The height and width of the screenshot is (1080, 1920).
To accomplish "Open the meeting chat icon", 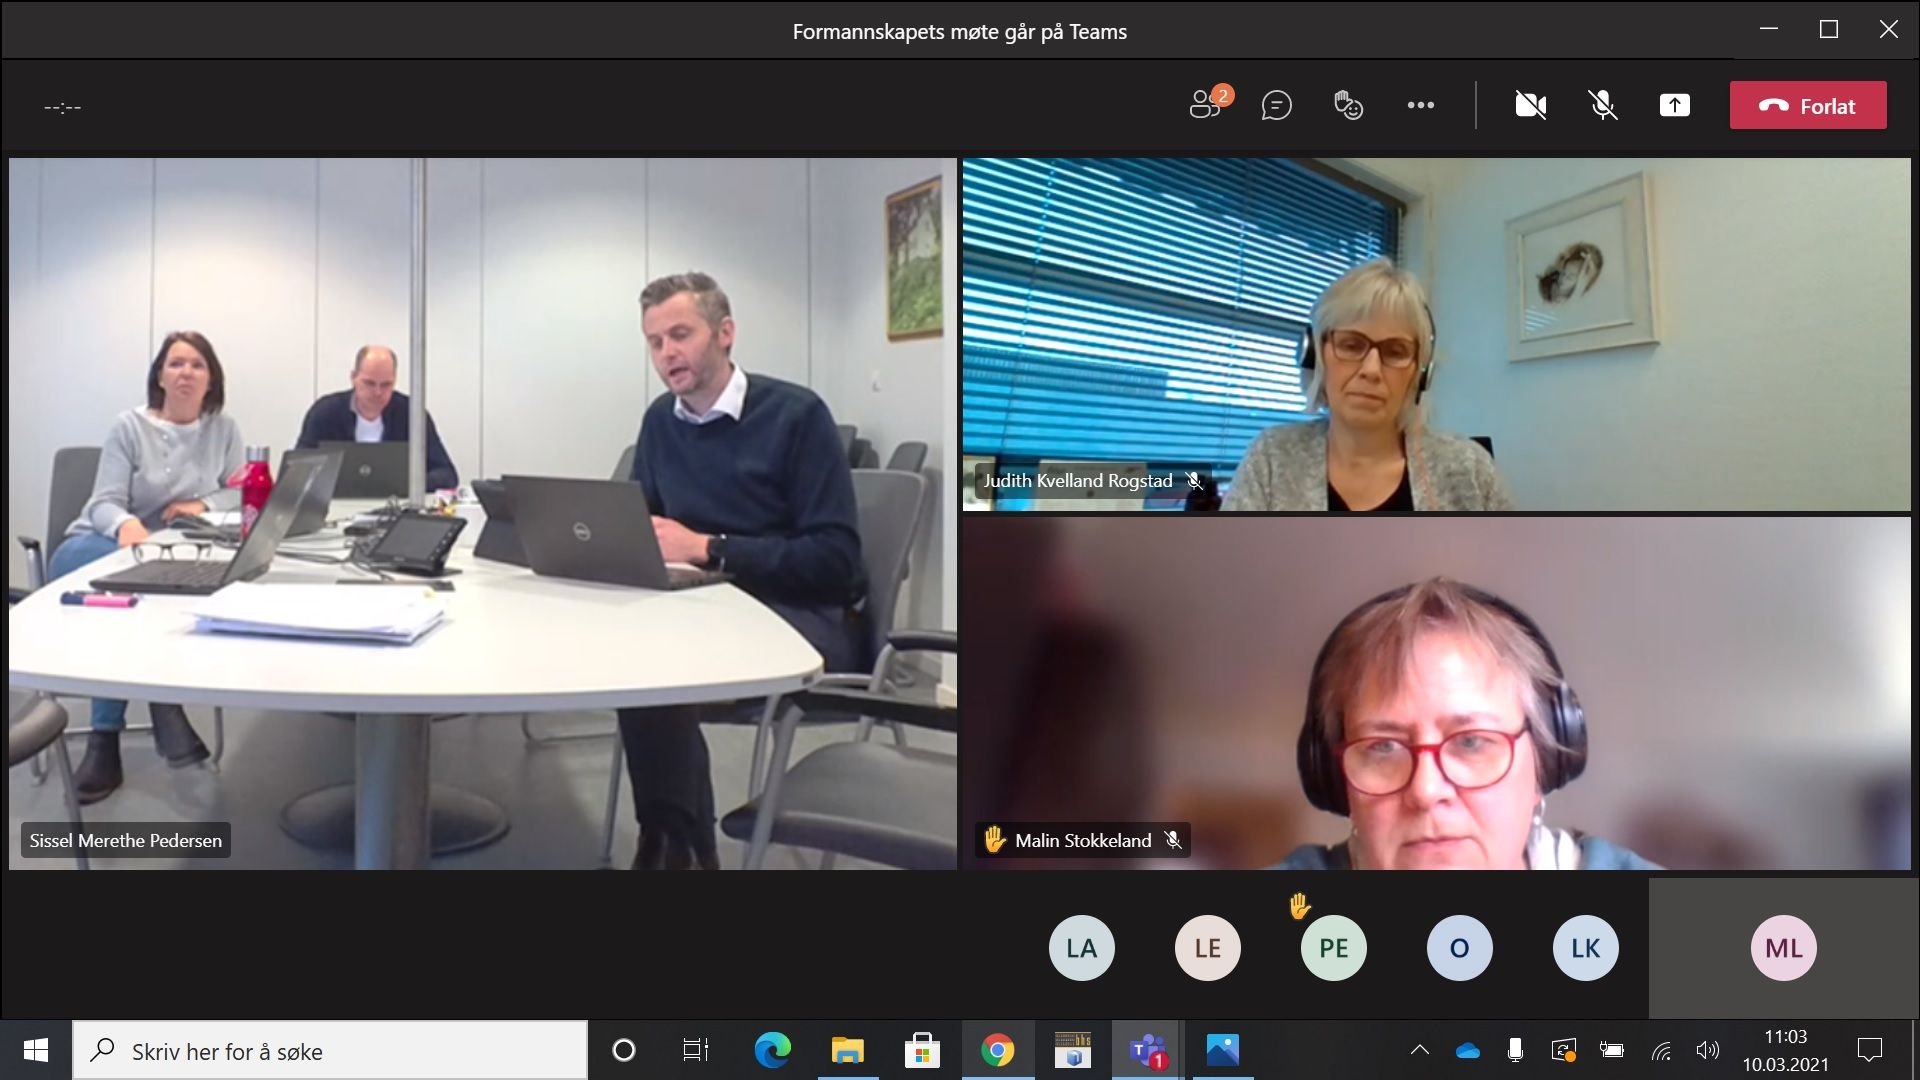I will [x=1276, y=105].
